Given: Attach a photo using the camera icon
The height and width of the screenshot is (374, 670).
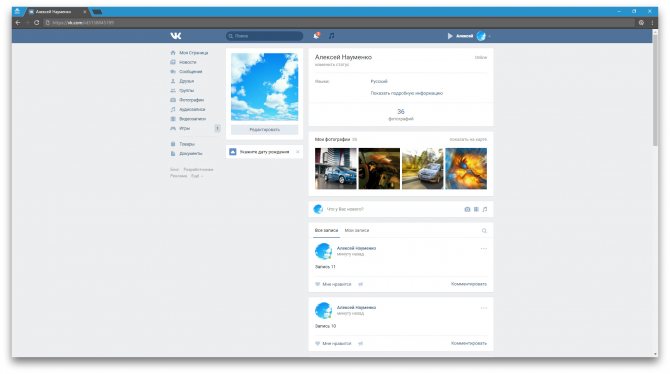Looking at the screenshot, I should [x=467, y=209].
